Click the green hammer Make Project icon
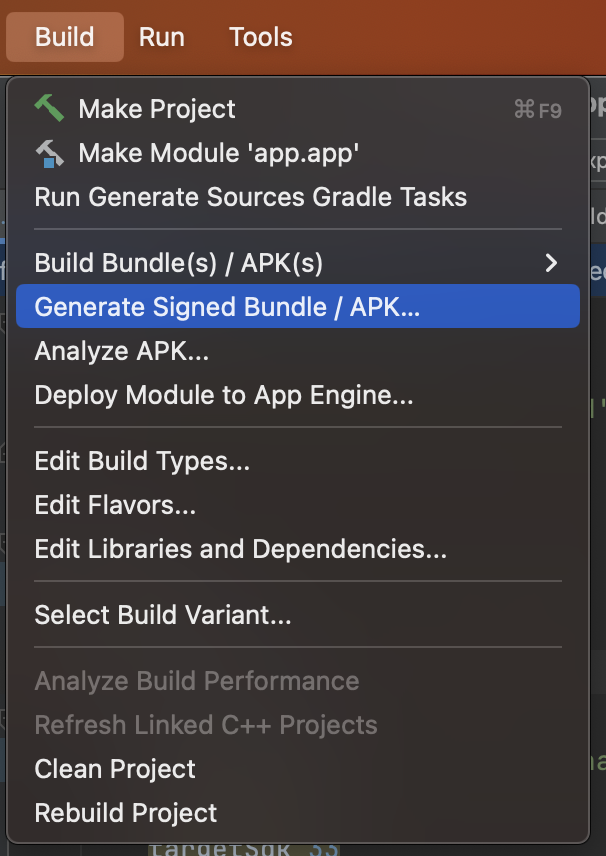This screenshot has height=856, width=606. 49,109
